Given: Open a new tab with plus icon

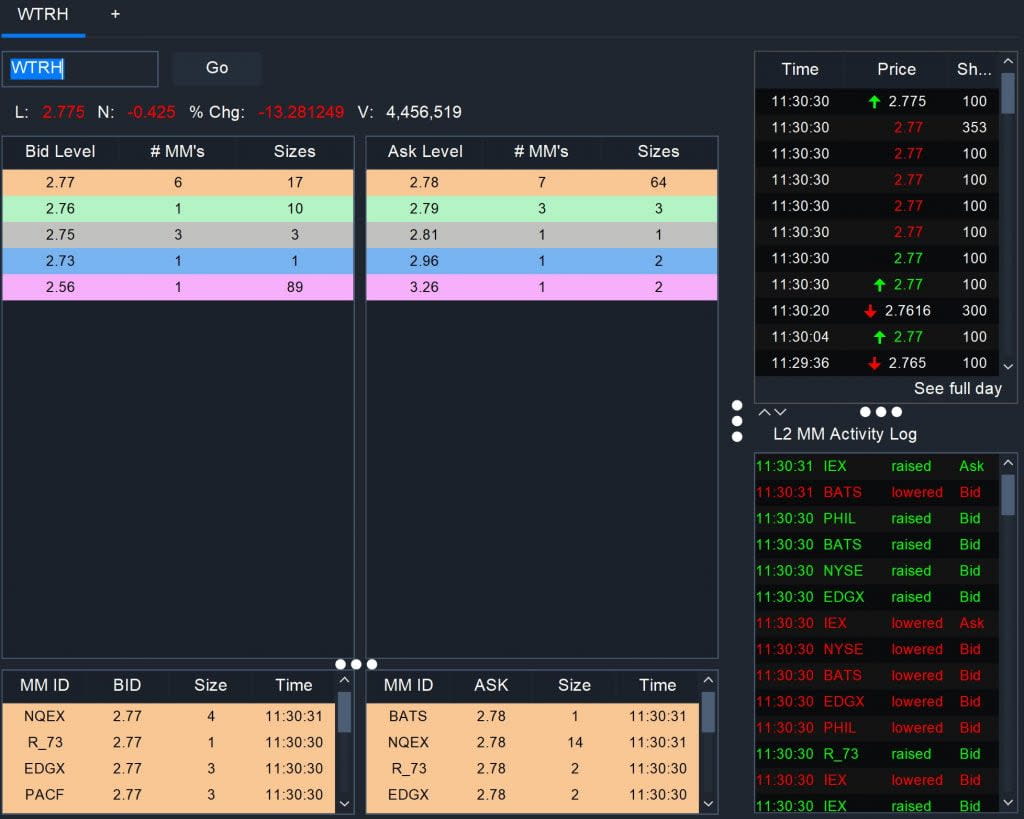Looking at the screenshot, I should (x=115, y=14).
